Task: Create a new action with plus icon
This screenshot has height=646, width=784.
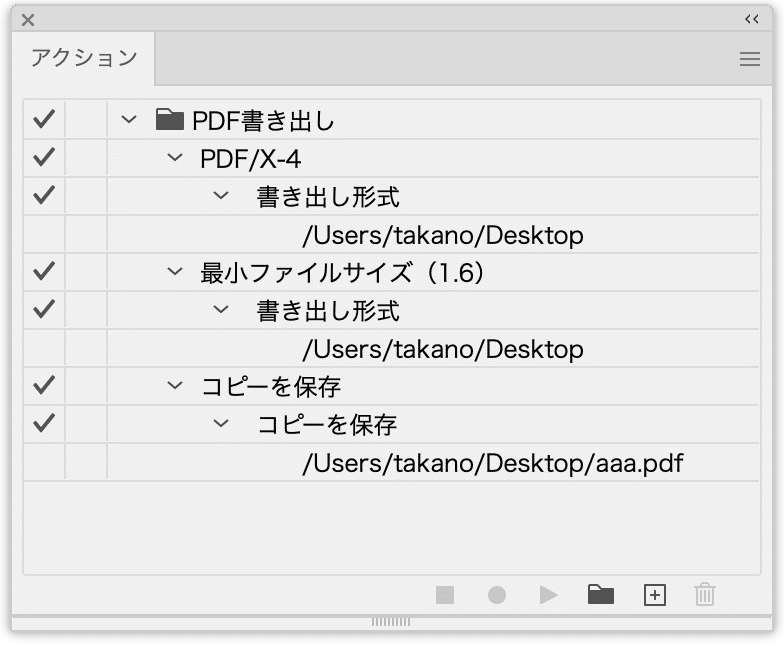Action: pyautogui.click(x=654, y=595)
